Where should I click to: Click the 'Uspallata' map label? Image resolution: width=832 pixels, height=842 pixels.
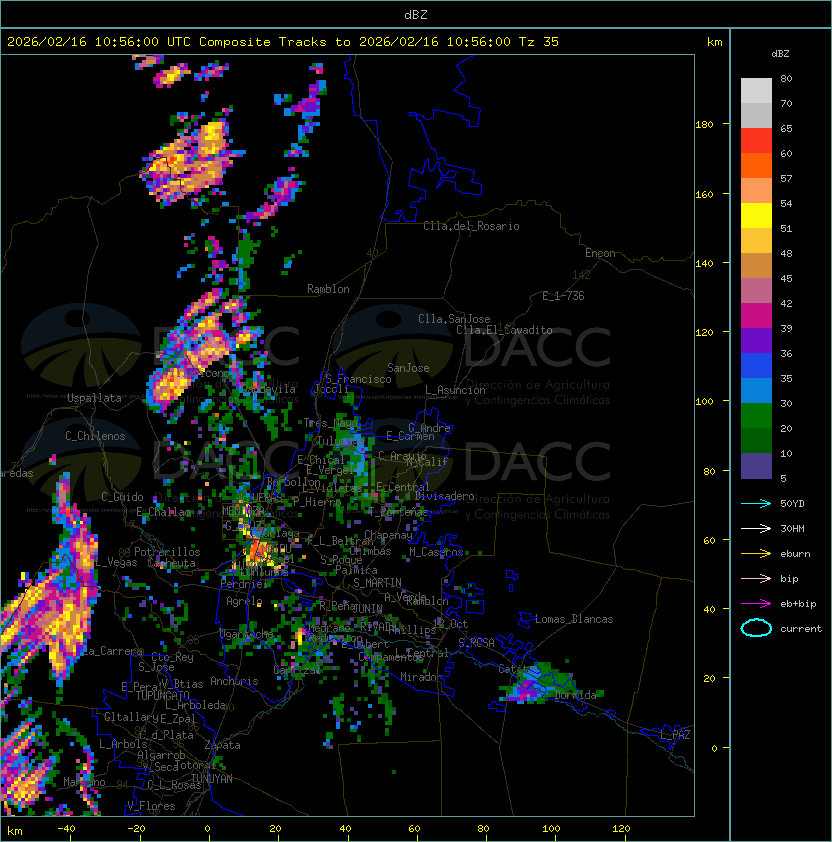(94, 398)
